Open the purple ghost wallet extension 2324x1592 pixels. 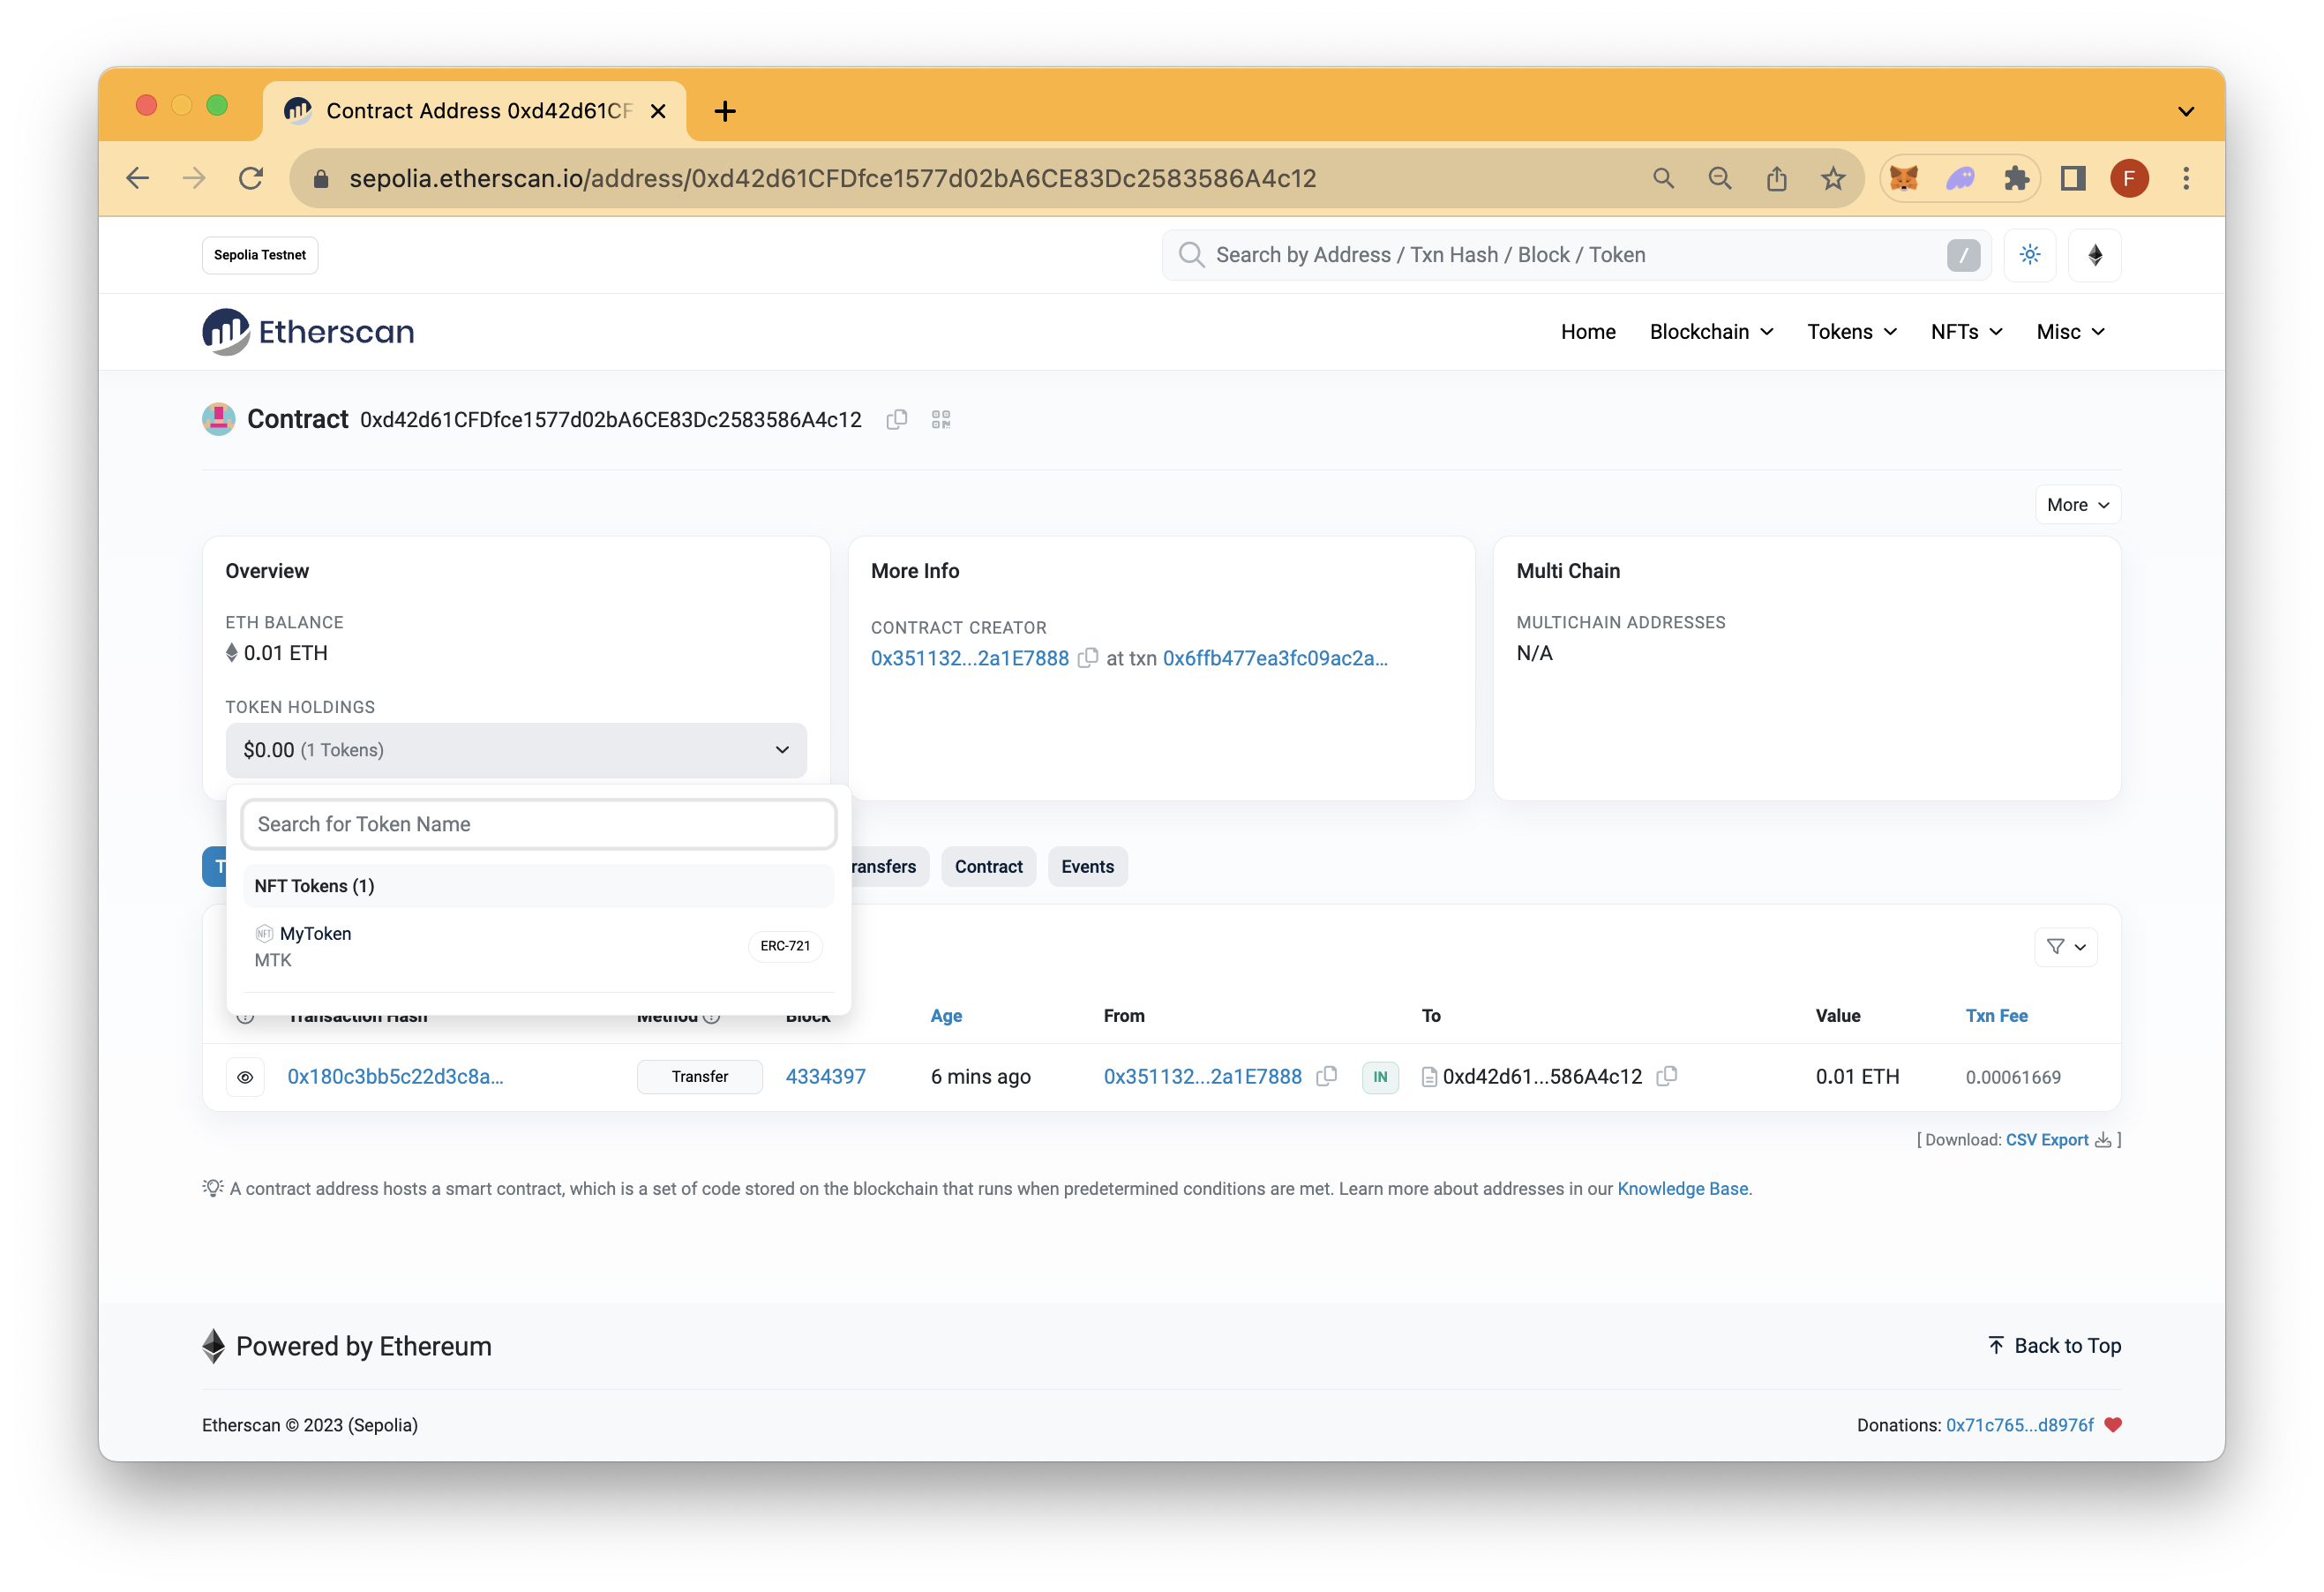tap(1960, 179)
